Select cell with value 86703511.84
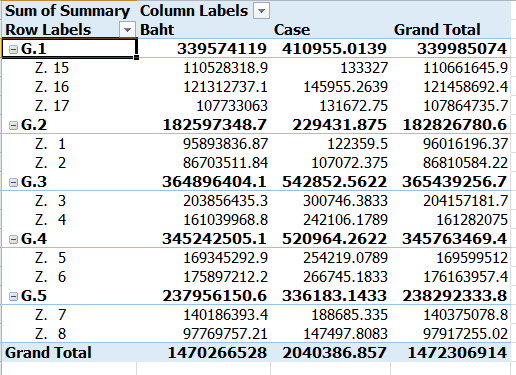 tap(225, 163)
